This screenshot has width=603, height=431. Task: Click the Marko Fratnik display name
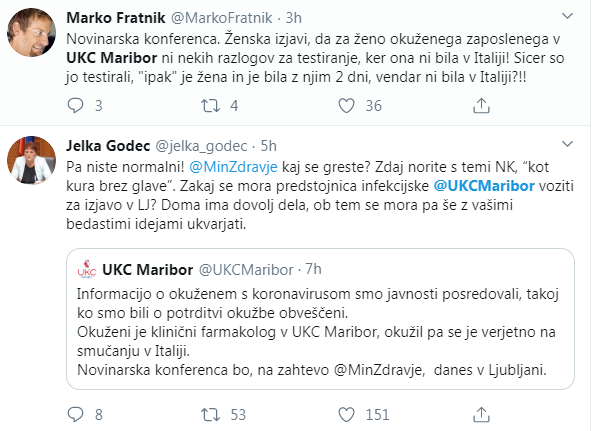pyautogui.click(x=114, y=19)
